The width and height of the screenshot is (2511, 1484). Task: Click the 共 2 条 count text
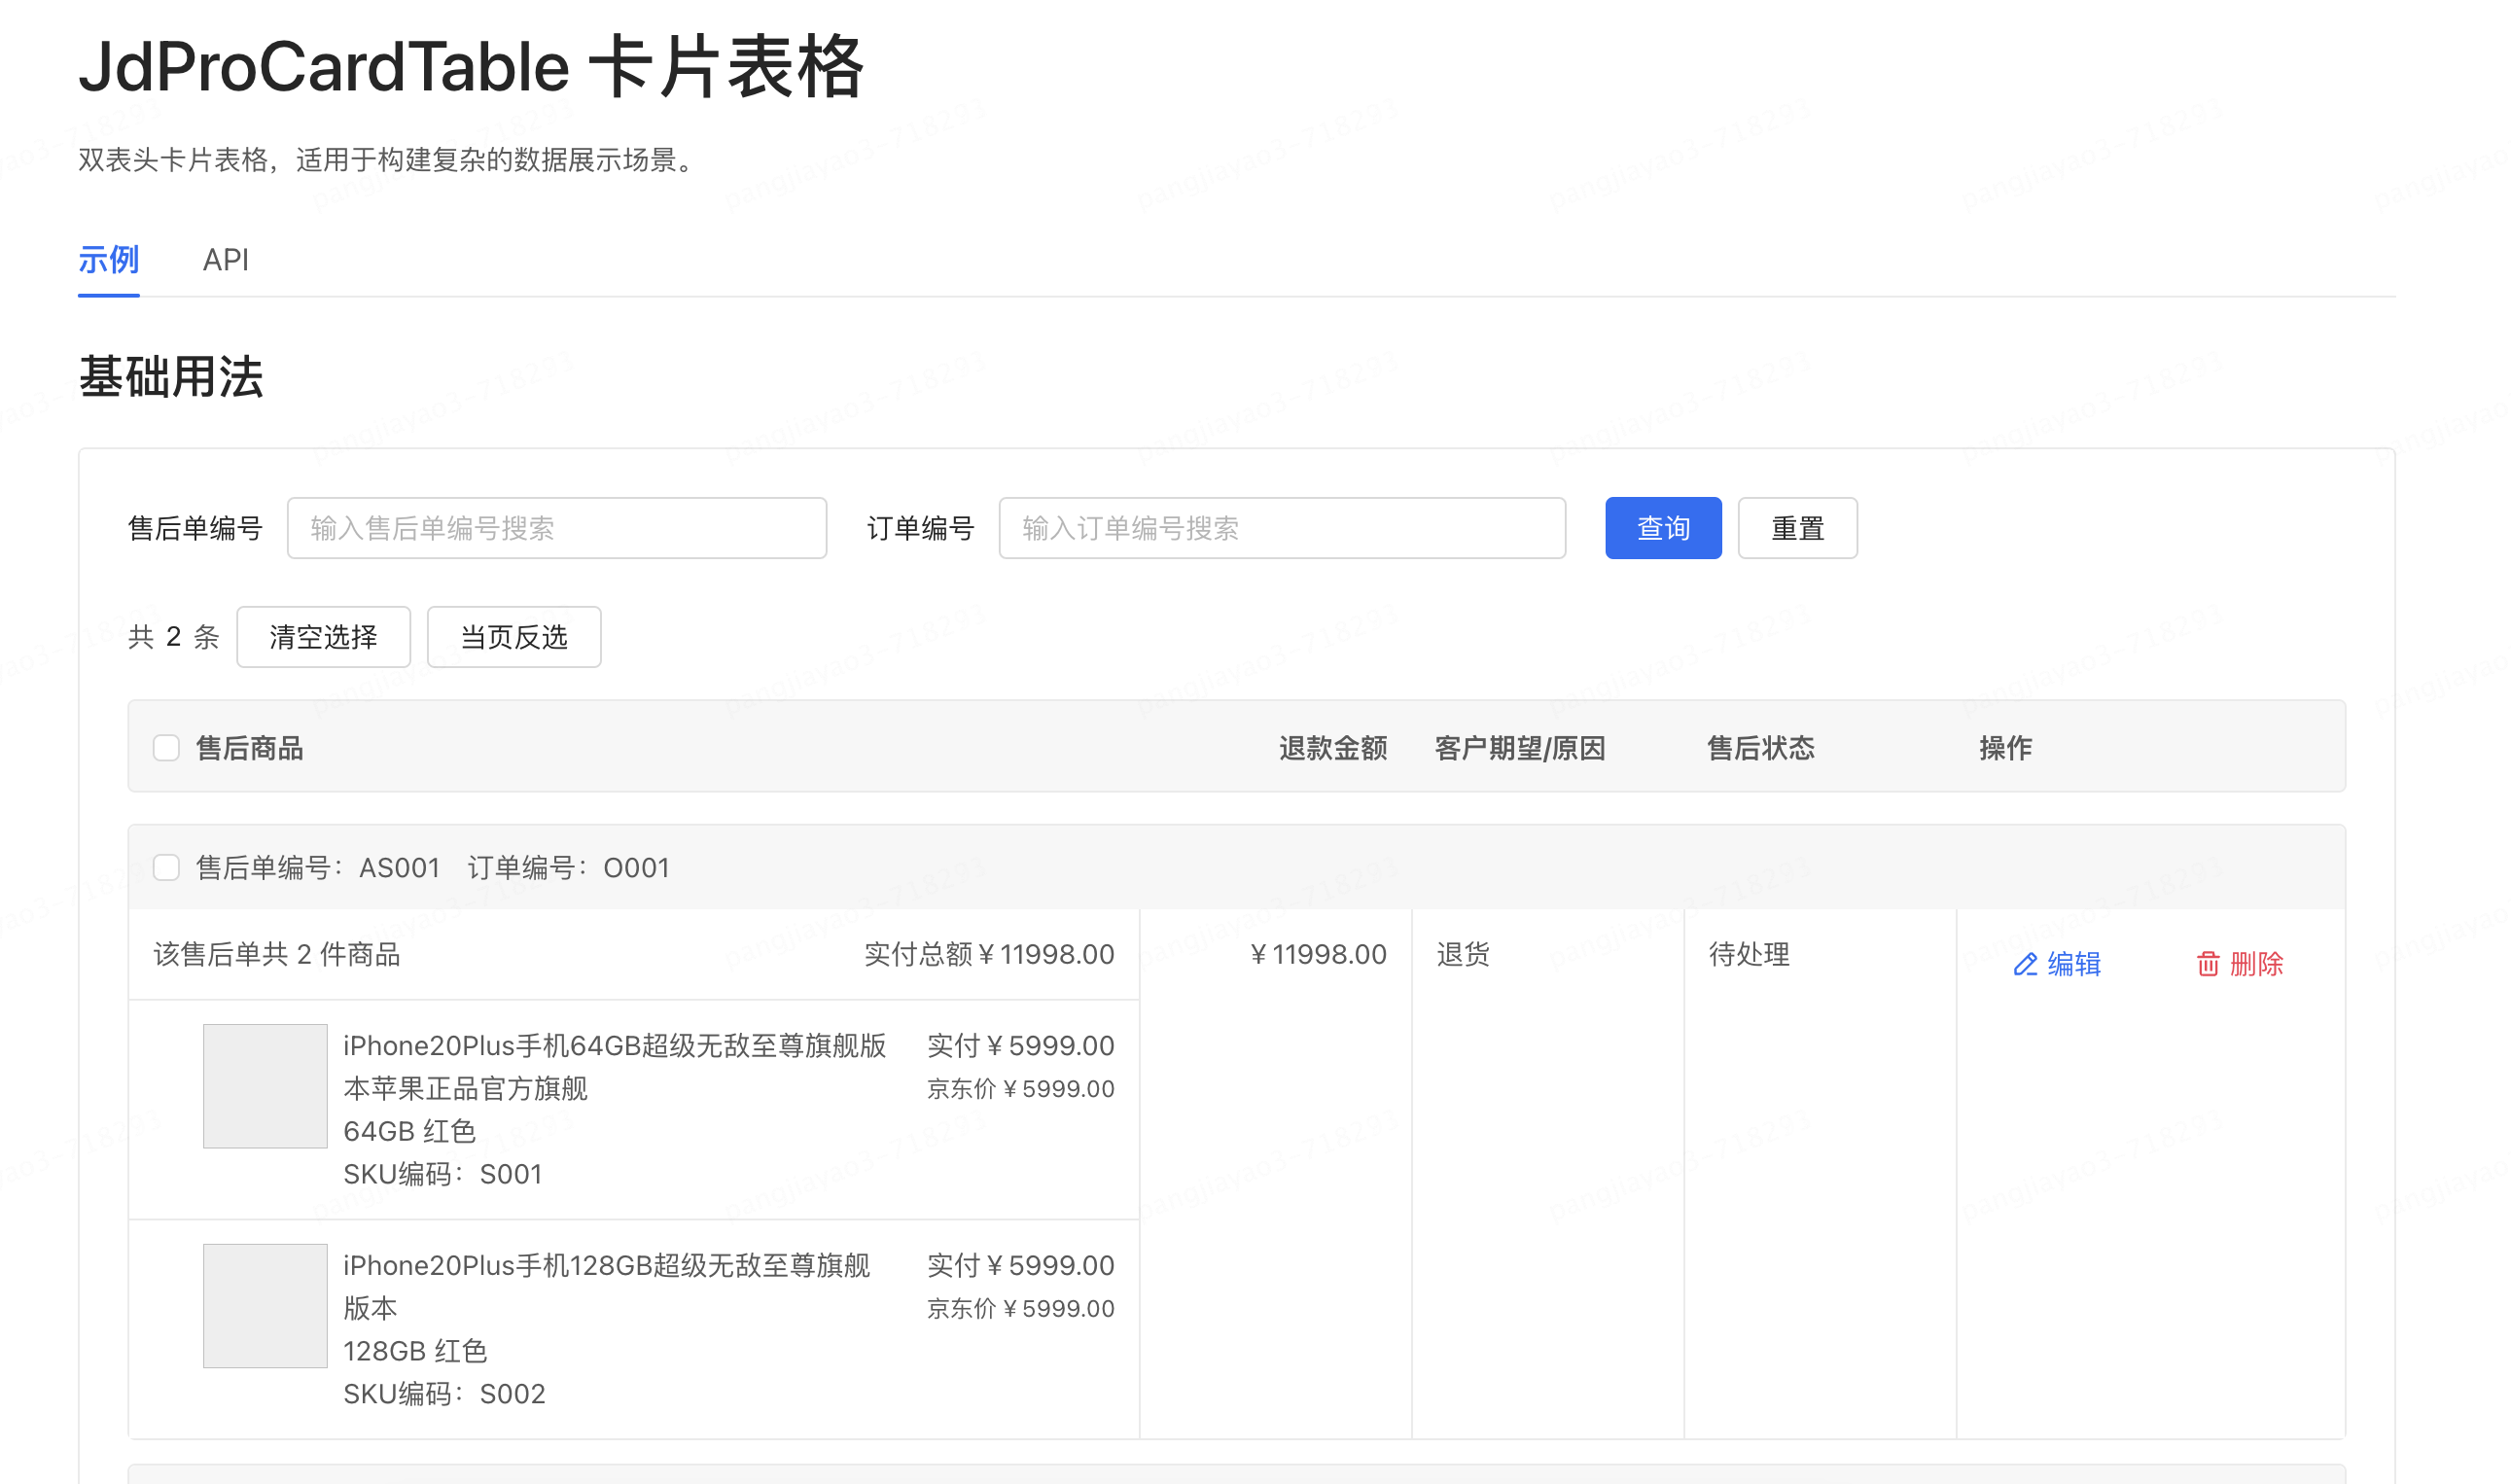[174, 637]
